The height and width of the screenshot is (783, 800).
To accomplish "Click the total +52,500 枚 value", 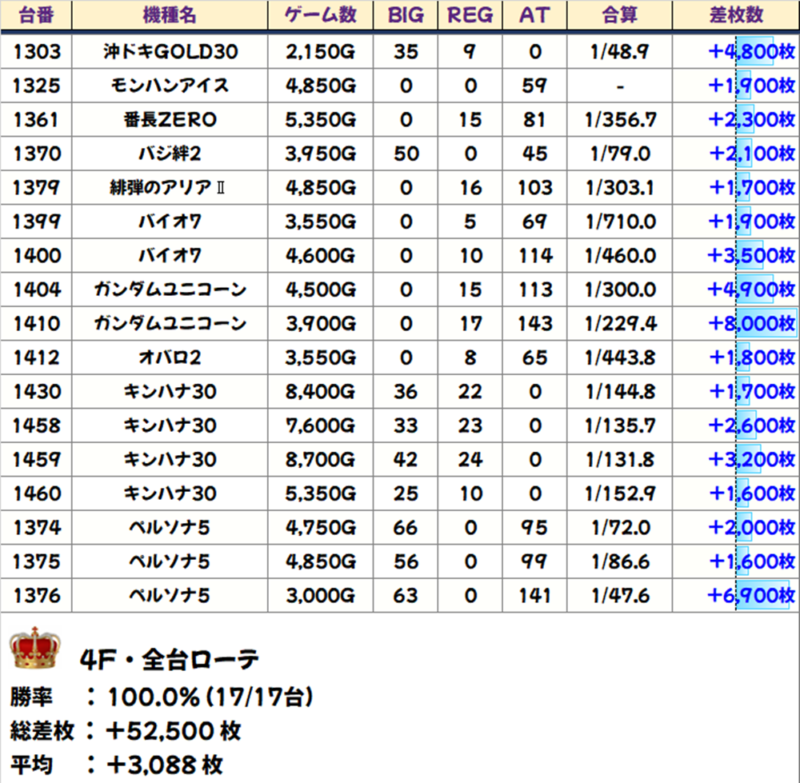I will point(173,731).
